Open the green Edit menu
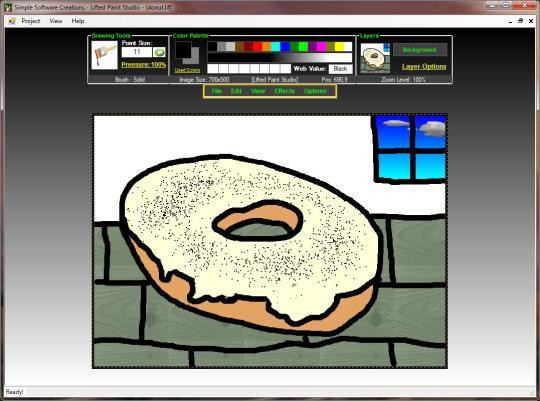Screen dimensions: 540x401 click(236, 91)
